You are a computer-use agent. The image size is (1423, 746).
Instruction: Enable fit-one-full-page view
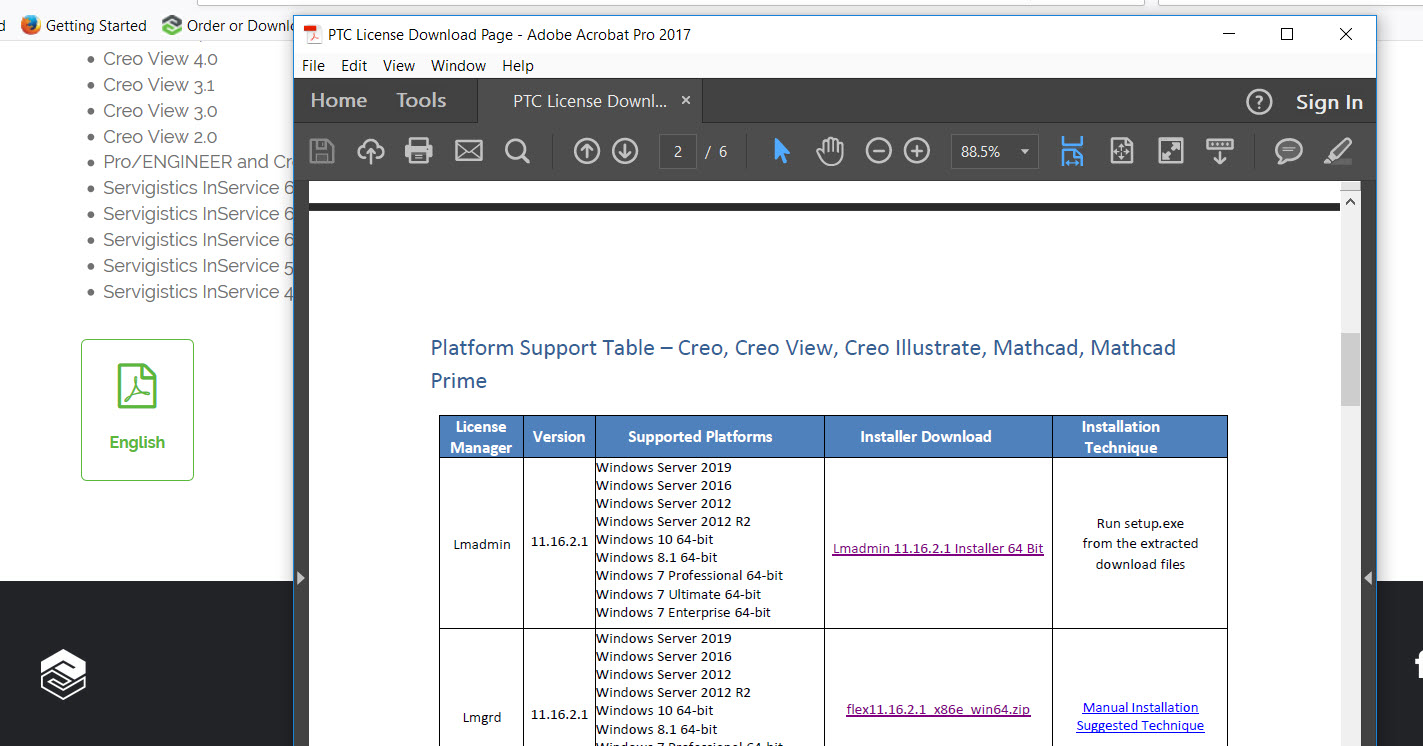click(1121, 150)
